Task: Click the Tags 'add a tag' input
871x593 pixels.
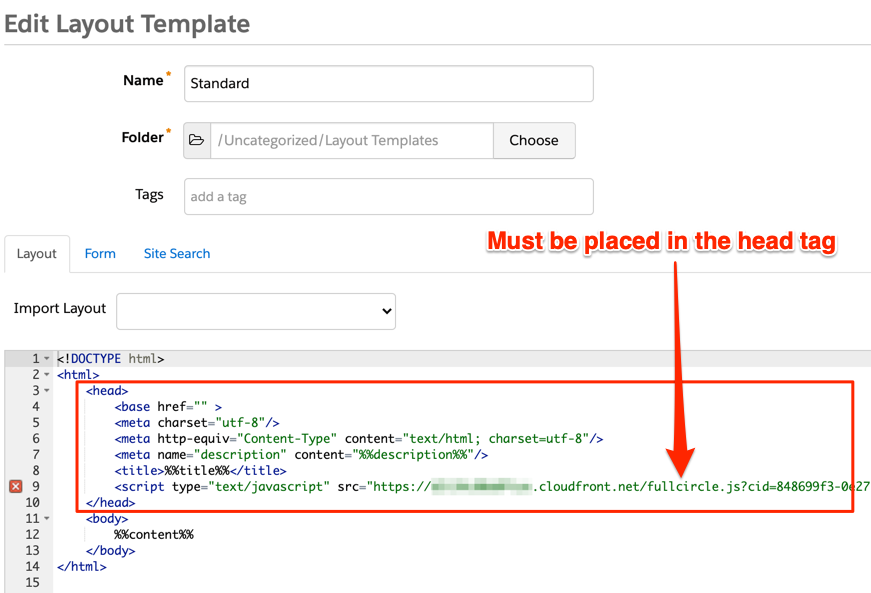Action: click(x=389, y=197)
